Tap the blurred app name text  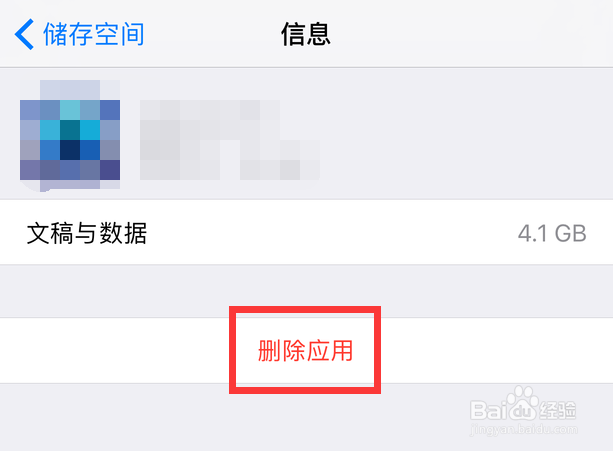click(229, 140)
